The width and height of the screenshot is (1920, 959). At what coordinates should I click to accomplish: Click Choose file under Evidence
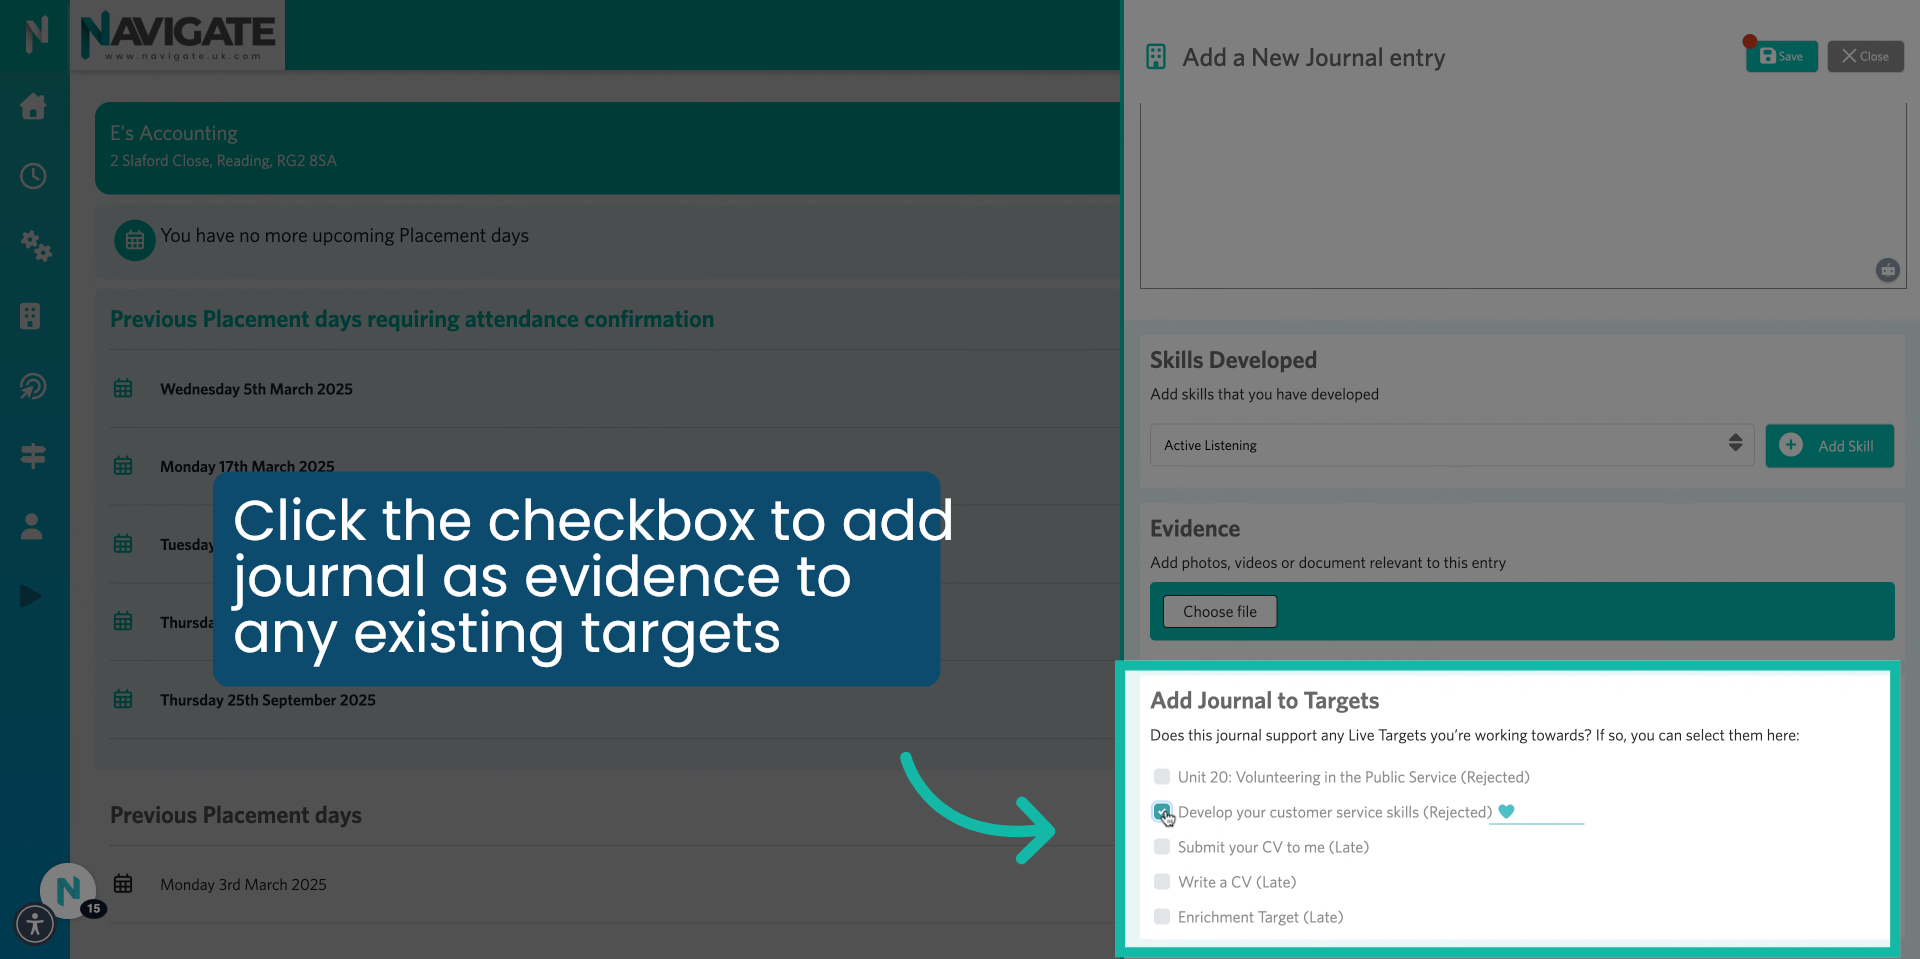coord(1219,611)
